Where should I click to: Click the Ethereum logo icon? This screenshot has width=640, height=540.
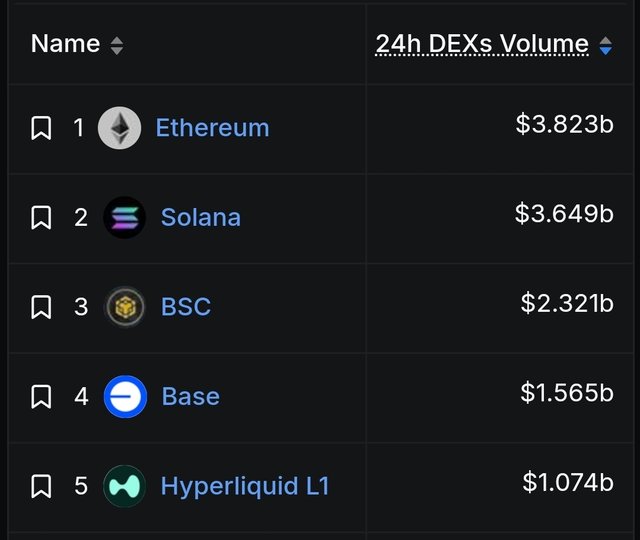pyautogui.click(x=120, y=128)
